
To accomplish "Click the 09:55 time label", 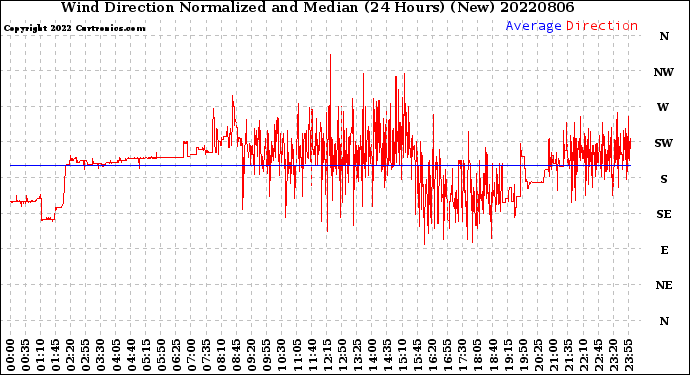I will click(x=266, y=355).
